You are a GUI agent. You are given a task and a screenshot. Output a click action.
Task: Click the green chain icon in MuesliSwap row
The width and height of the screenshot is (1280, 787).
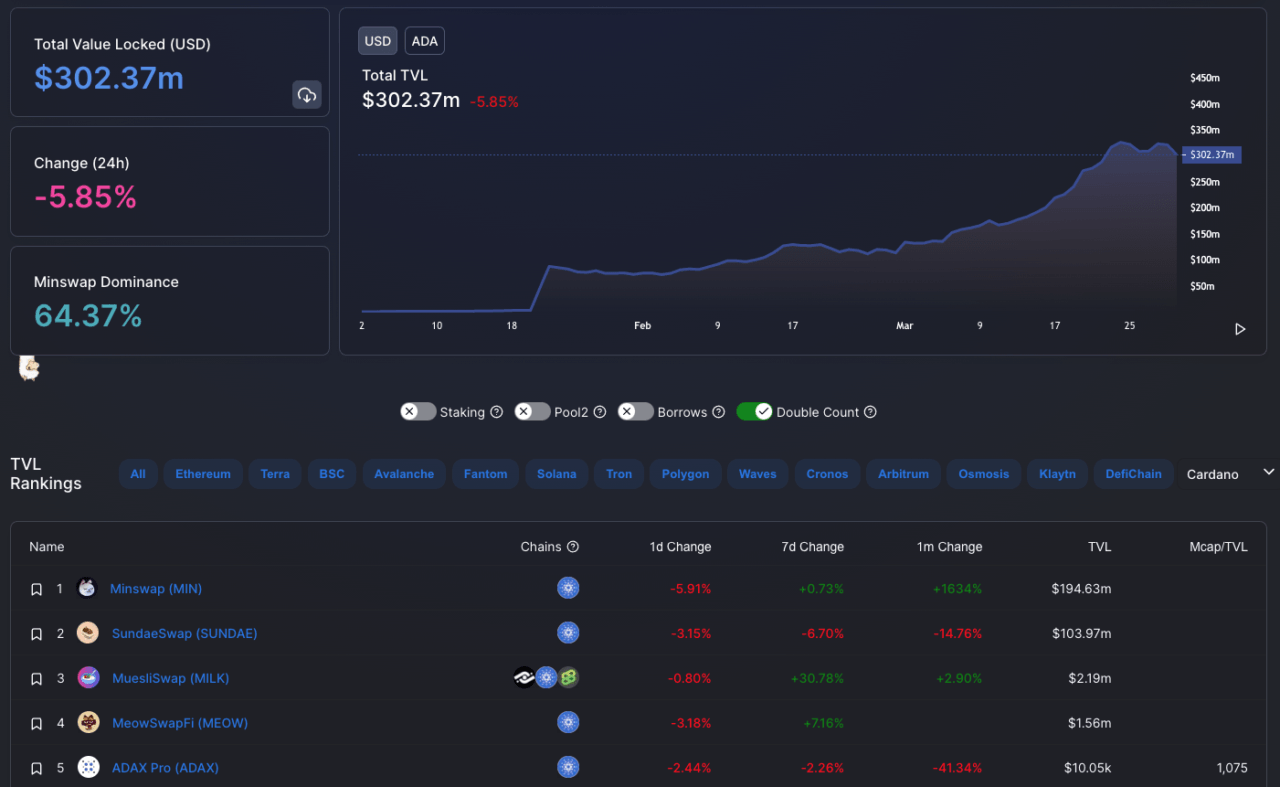pyautogui.click(x=569, y=678)
